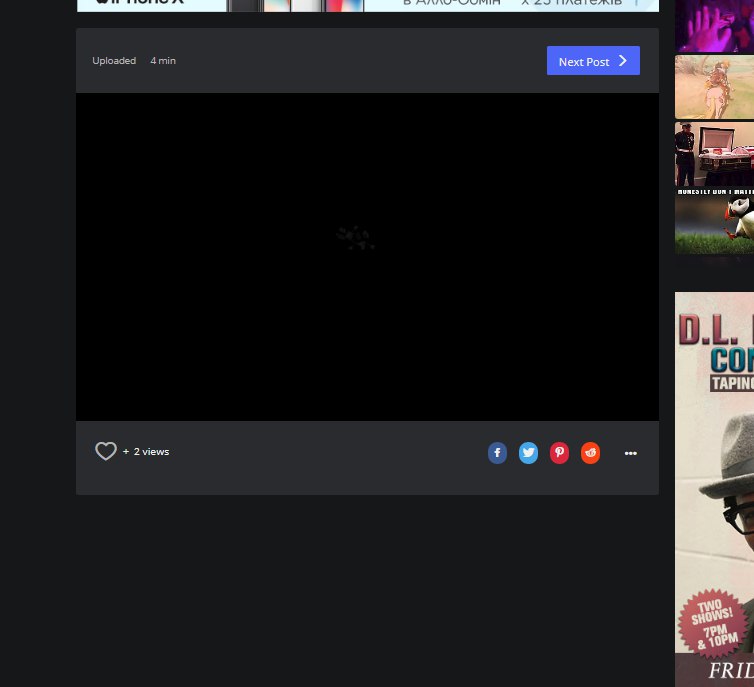Open the three-dot more options menu
The image size is (754, 687).
coord(630,453)
